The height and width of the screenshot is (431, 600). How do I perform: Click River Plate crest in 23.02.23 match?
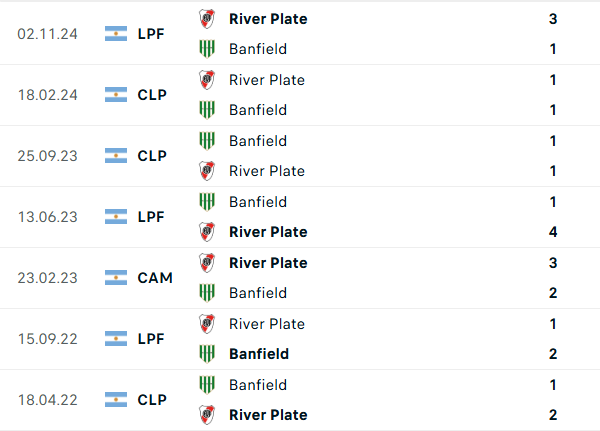pyautogui.click(x=207, y=262)
